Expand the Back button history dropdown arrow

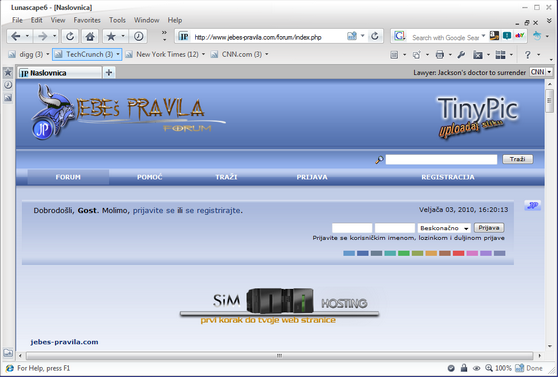point(27,36)
